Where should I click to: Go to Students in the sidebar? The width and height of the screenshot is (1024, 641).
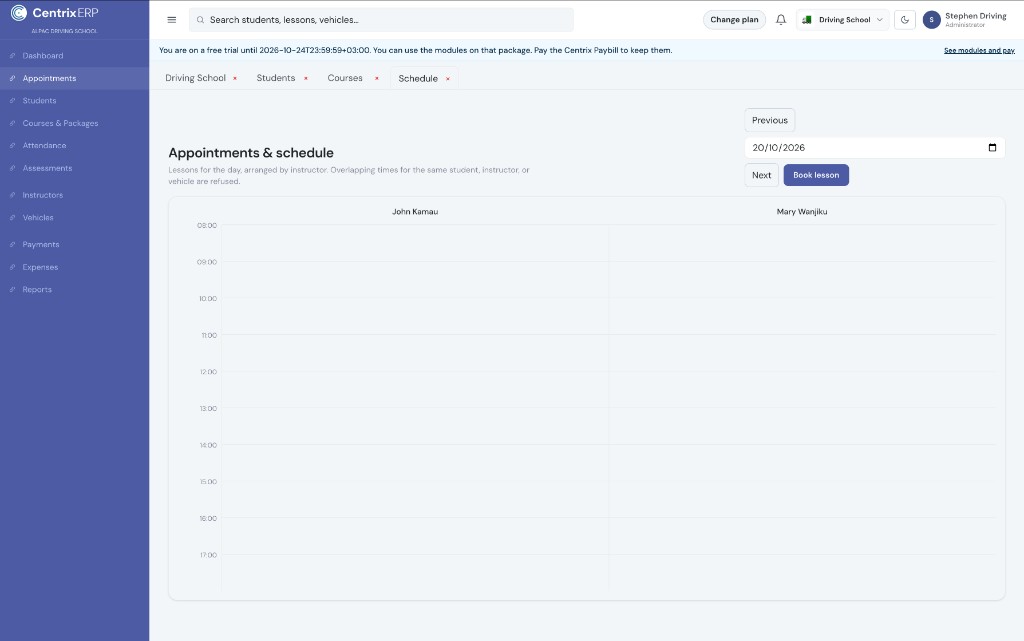[x=74, y=101]
